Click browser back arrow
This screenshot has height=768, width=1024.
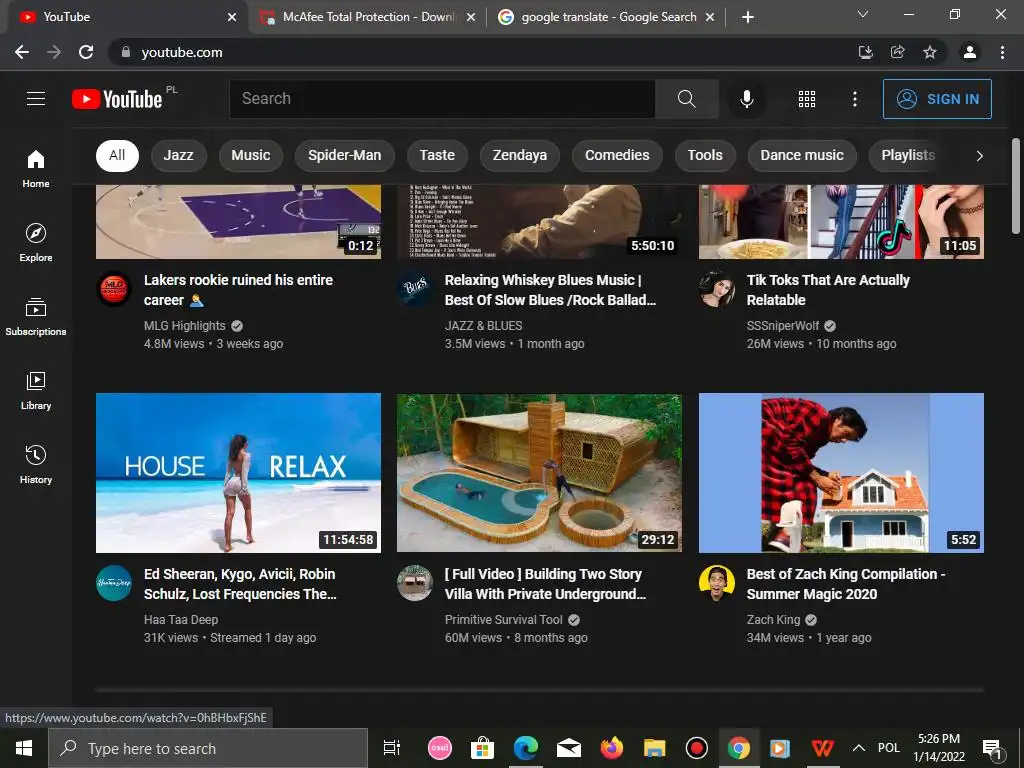22,52
